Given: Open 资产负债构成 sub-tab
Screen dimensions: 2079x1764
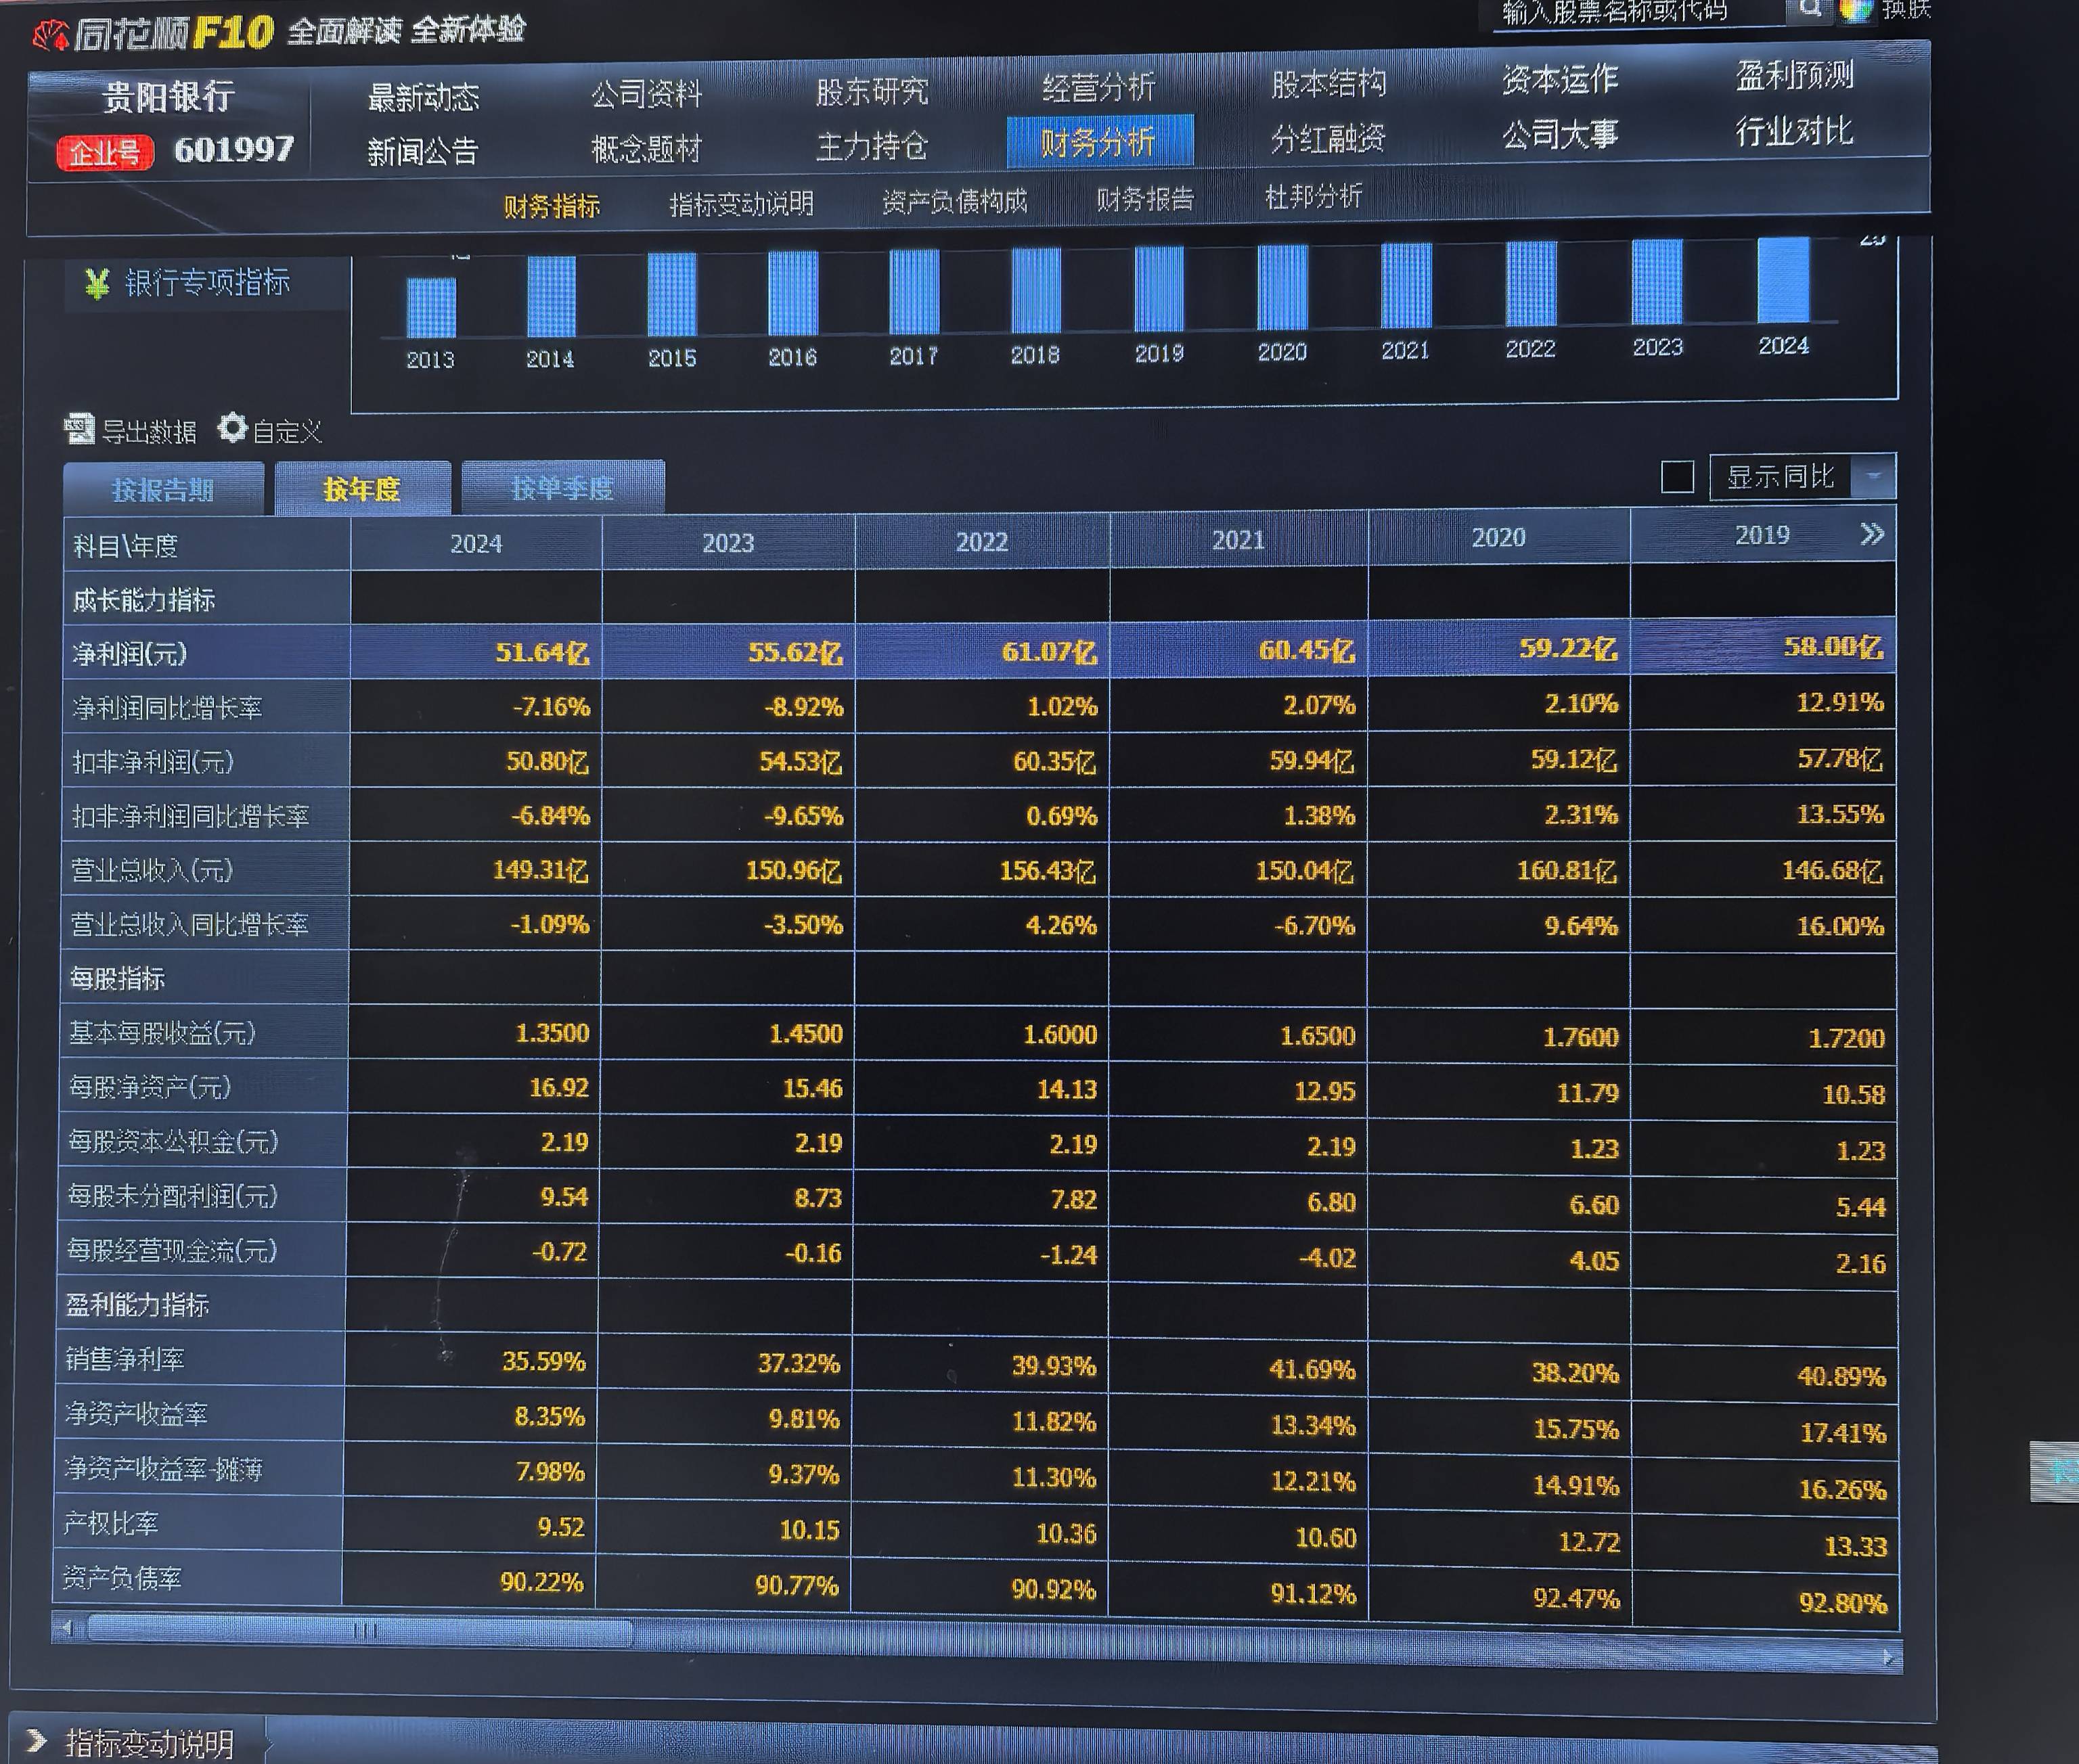Looking at the screenshot, I should pyautogui.click(x=954, y=201).
